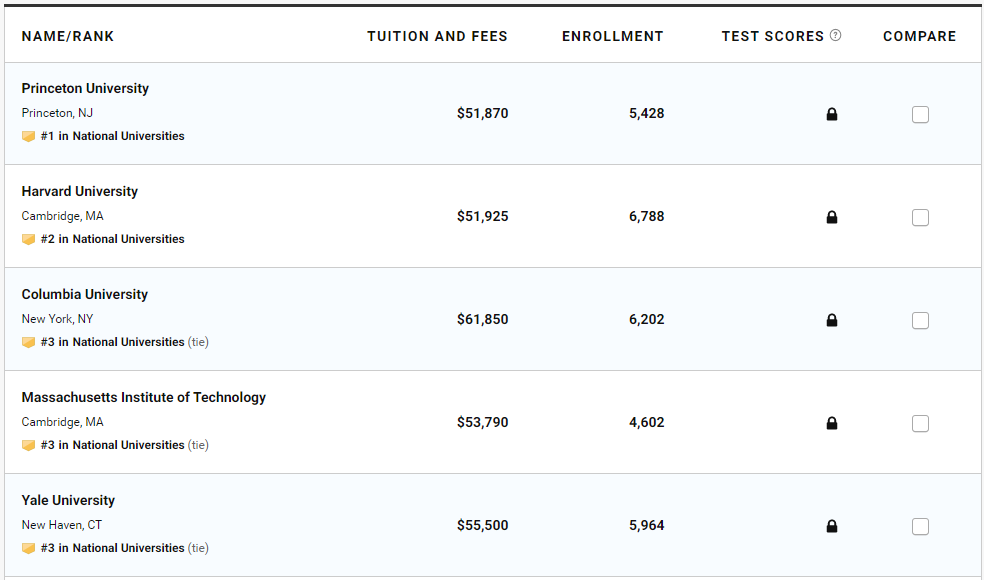This screenshot has height=580, width=984.
Task: Click Yale University's test scores lock icon
Action: (x=832, y=527)
